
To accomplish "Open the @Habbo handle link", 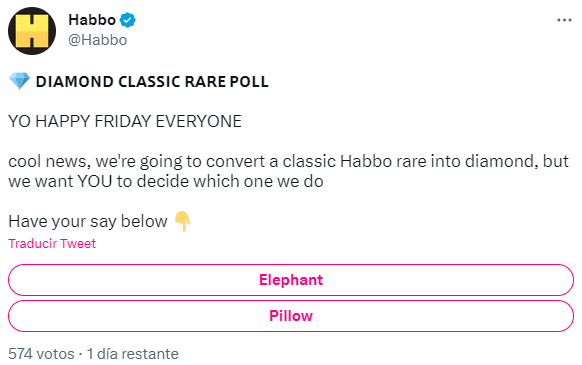I will 98,40.
